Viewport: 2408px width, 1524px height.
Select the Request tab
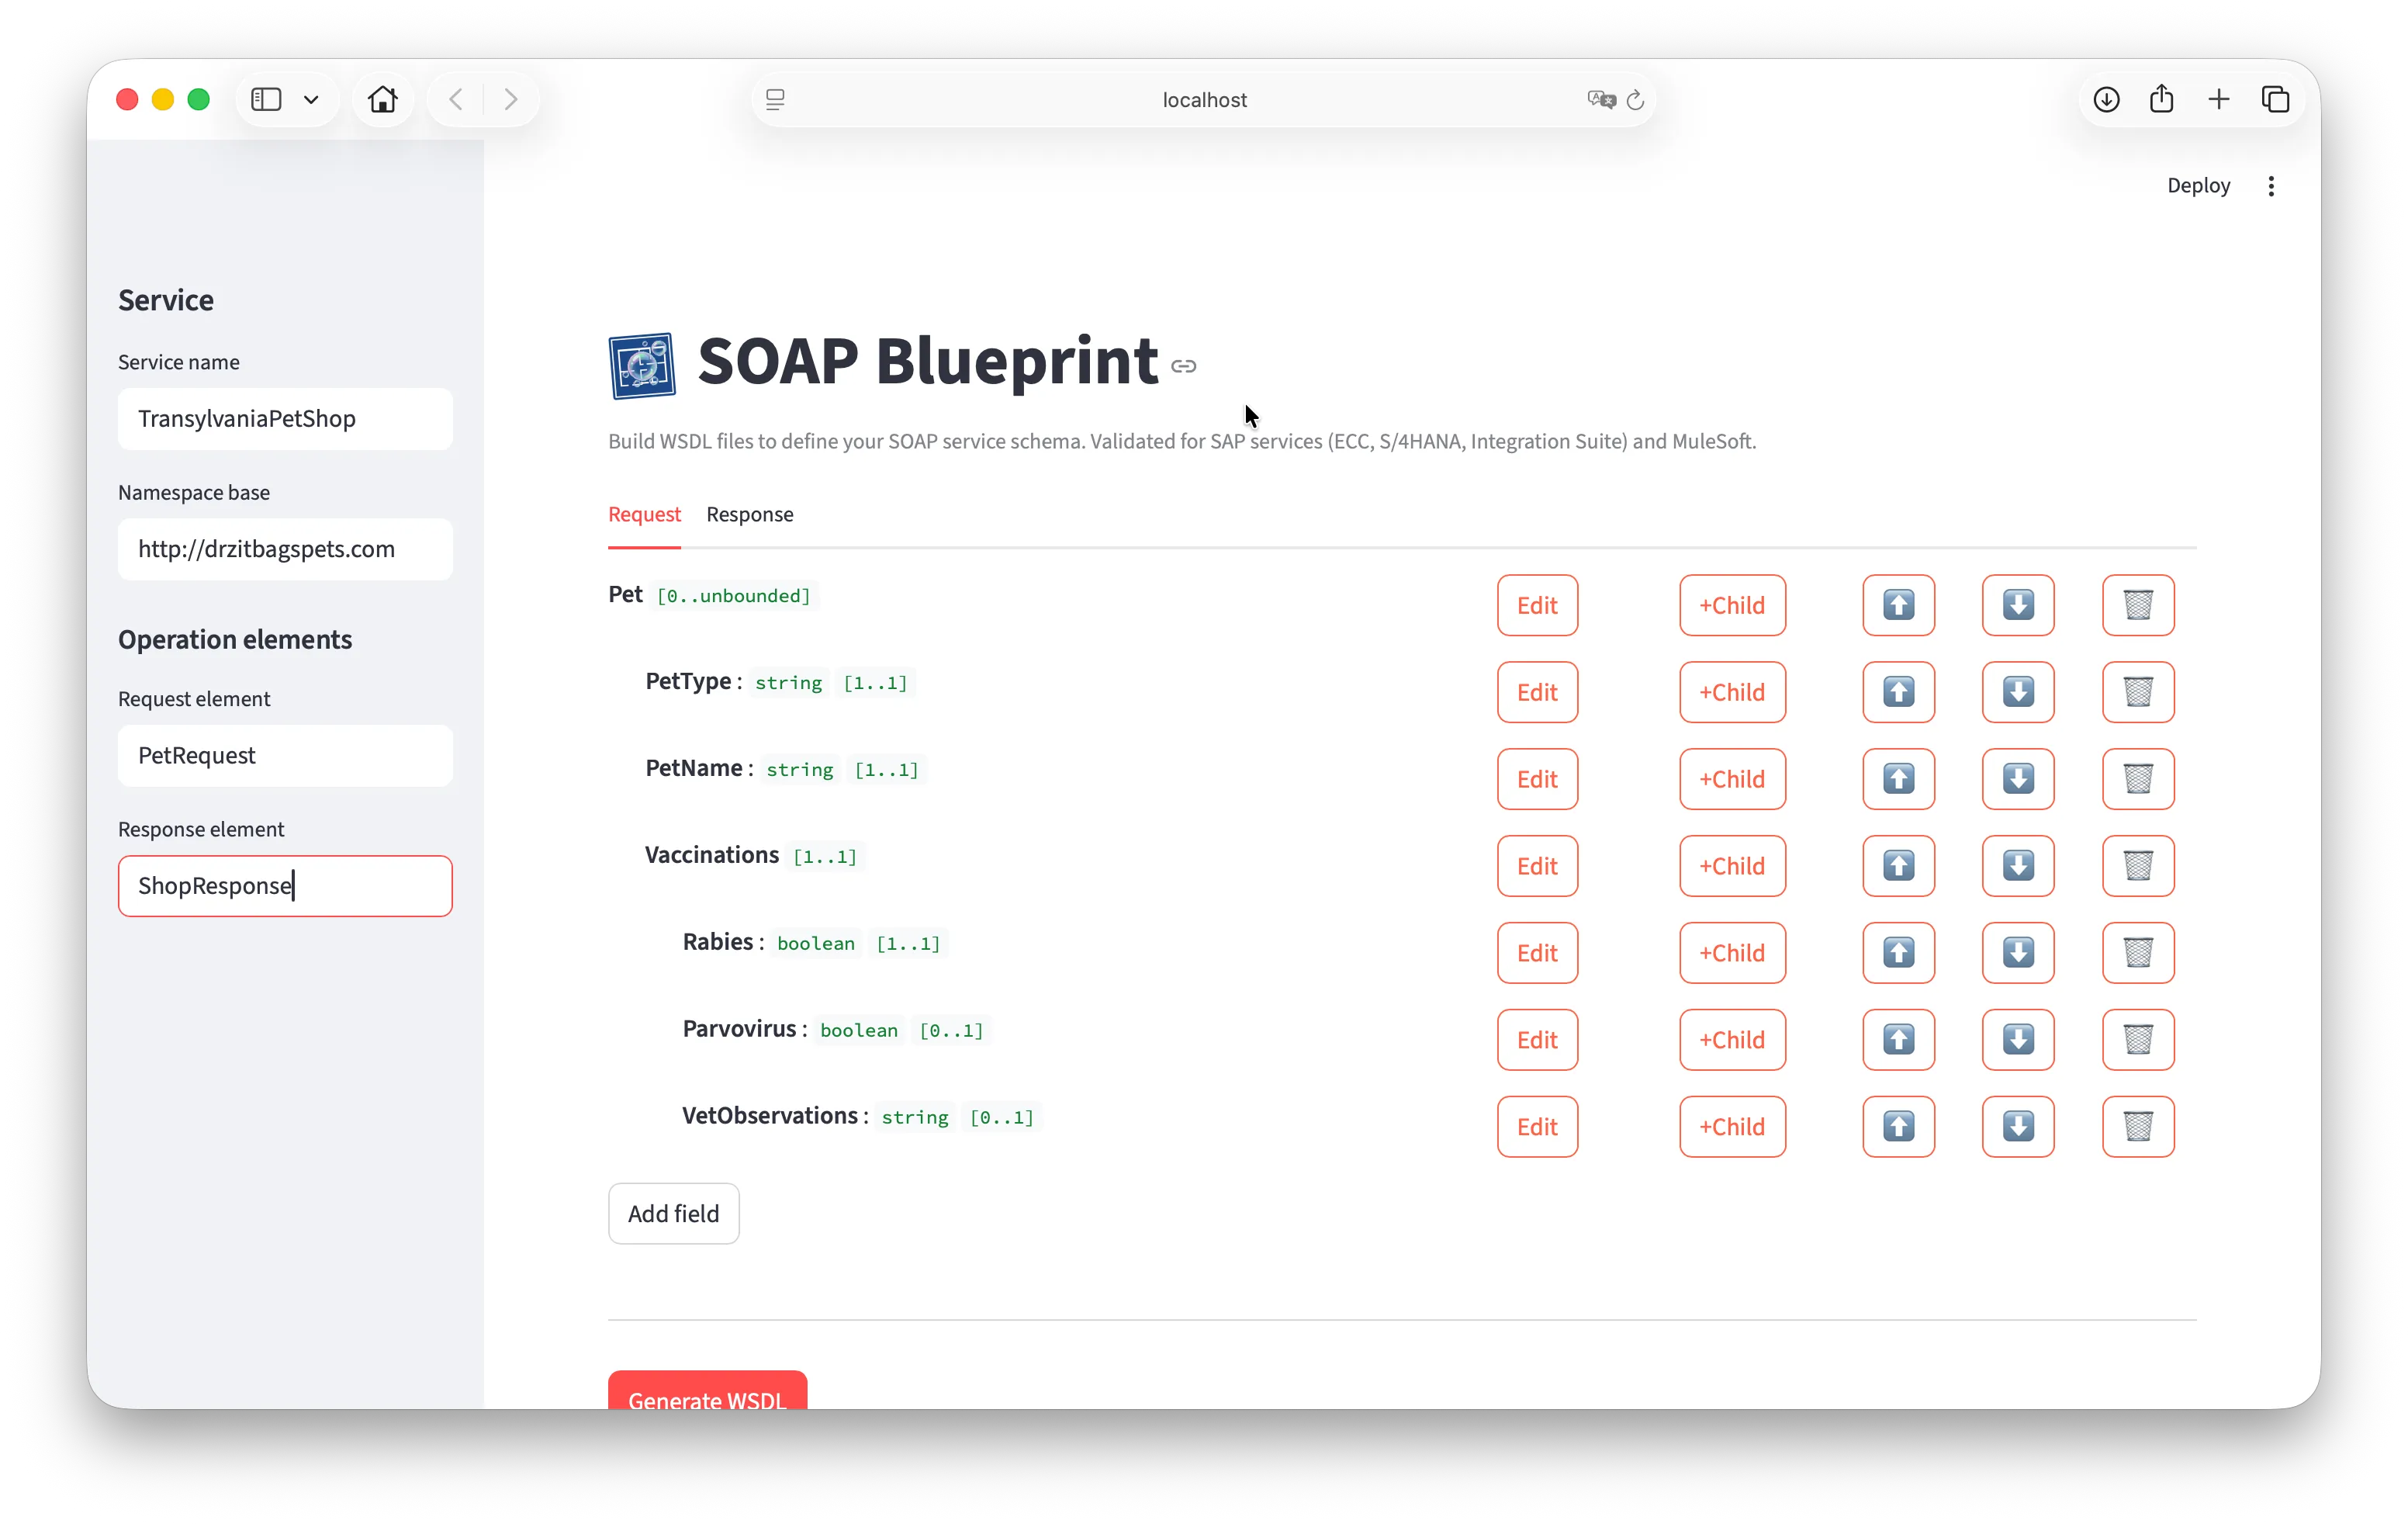[x=644, y=514]
